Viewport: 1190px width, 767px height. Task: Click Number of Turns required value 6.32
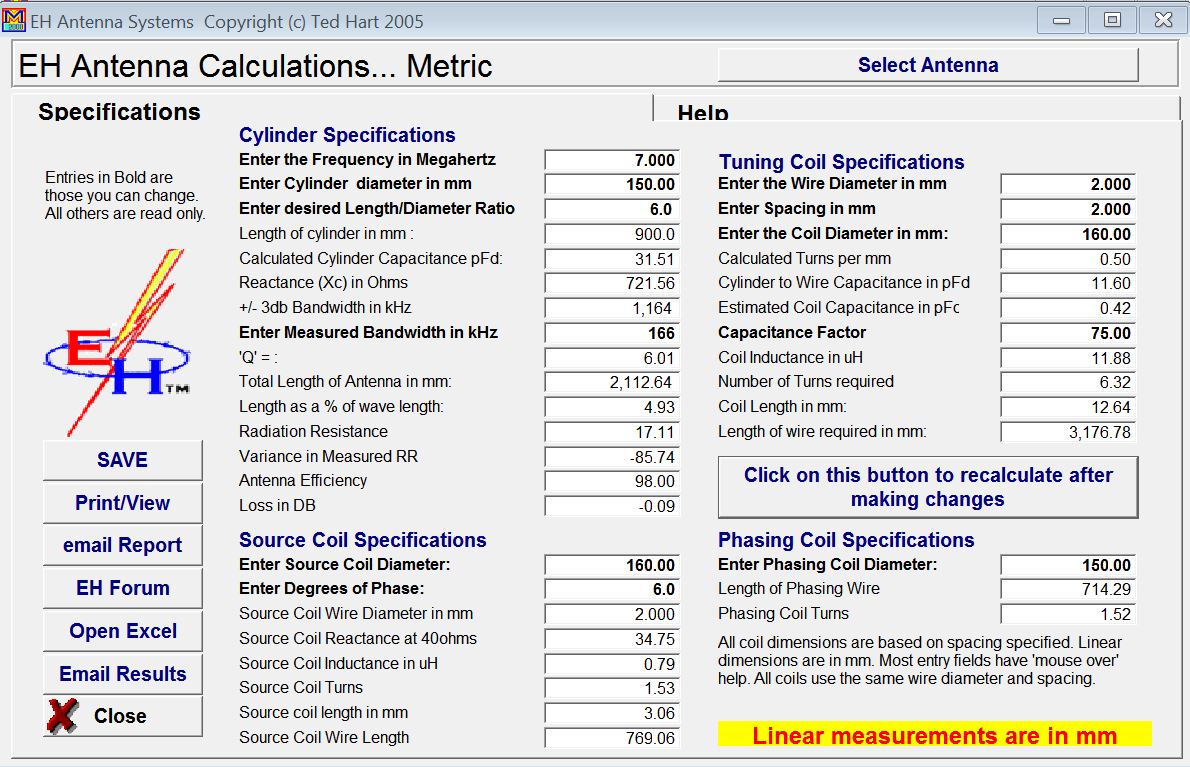(1068, 382)
